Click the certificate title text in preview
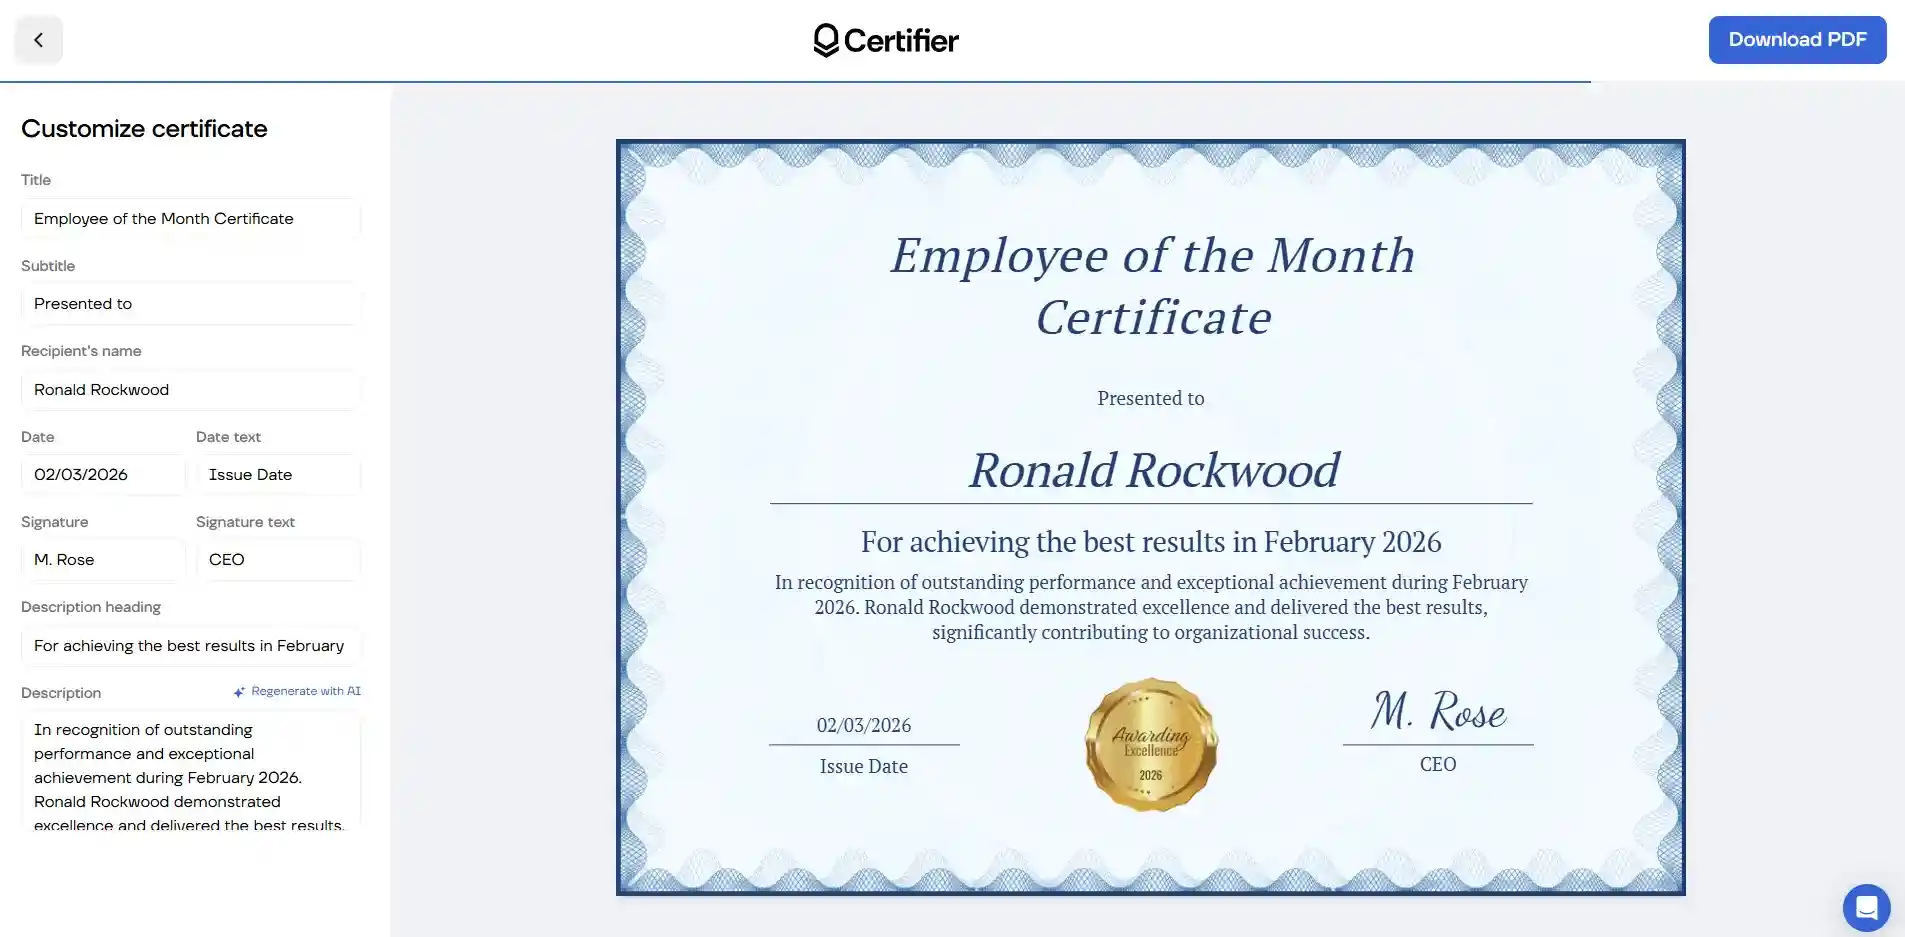The height and width of the screenshot is (937, 1905). [x=1151, y=285]
